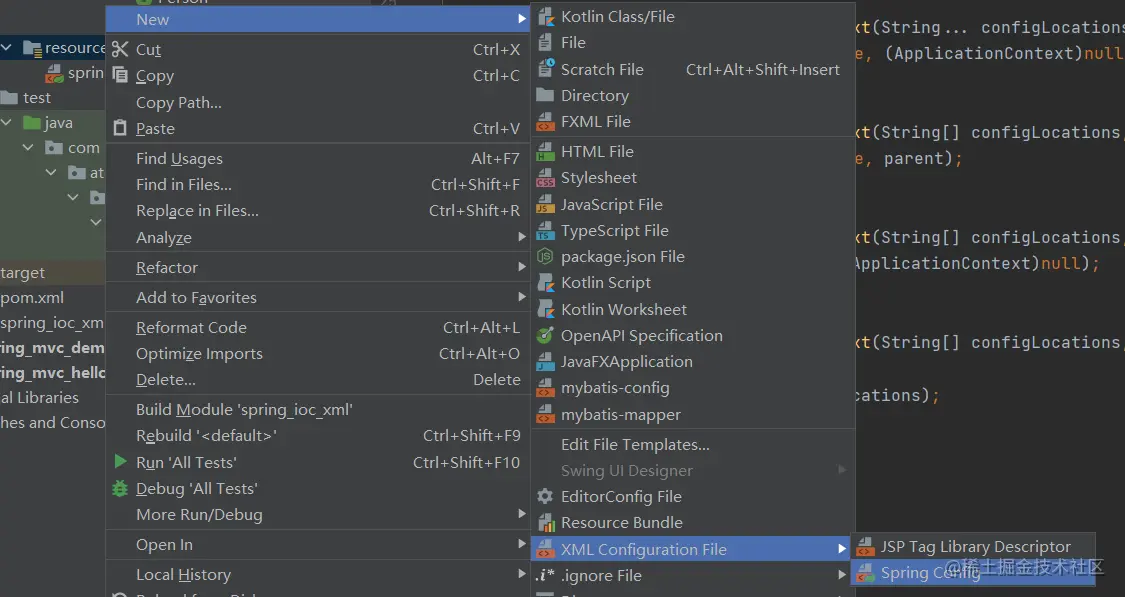Click the File icon in New submenu
The width and height of the screenshot is (1125, 597).
point(546,42)
